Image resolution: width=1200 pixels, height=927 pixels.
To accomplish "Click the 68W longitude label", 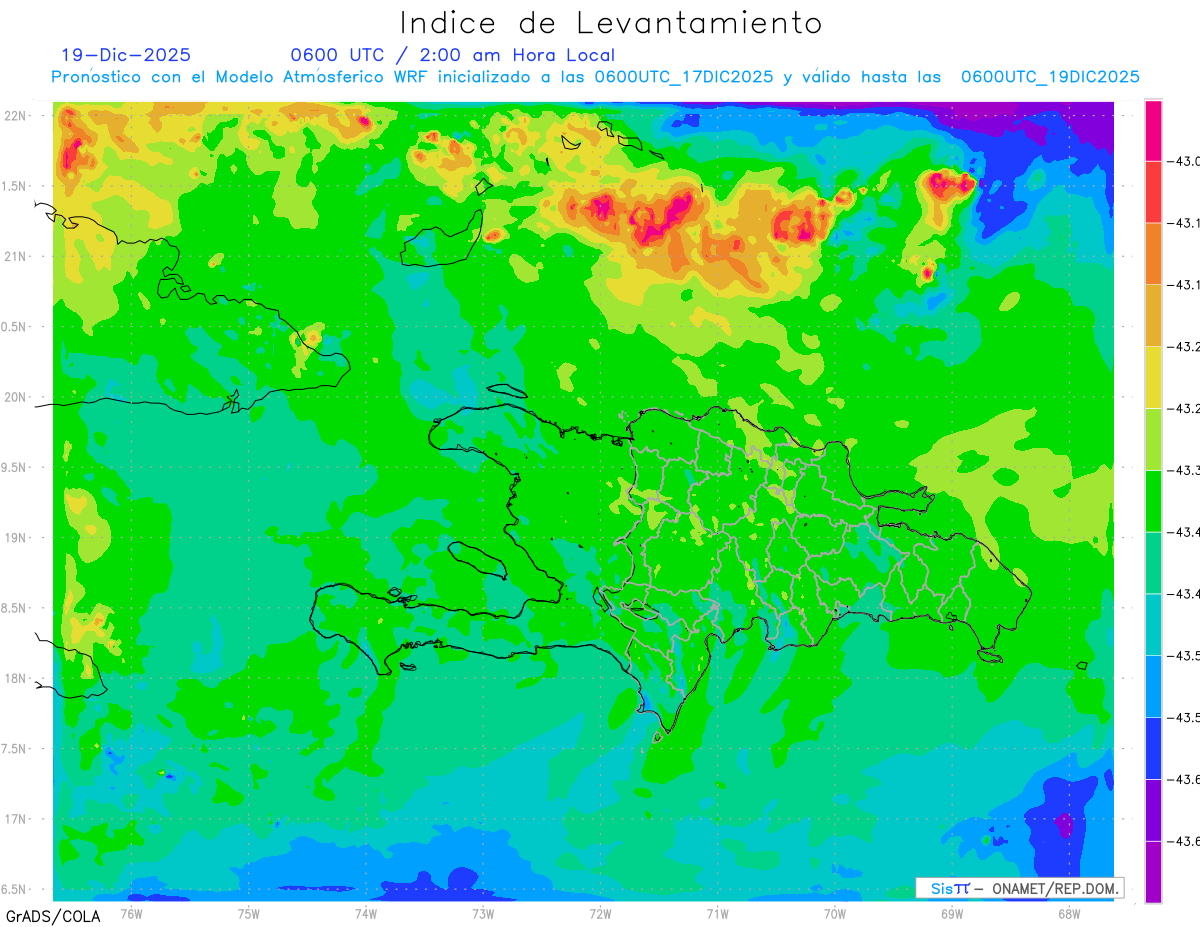I will point(1069,913).
